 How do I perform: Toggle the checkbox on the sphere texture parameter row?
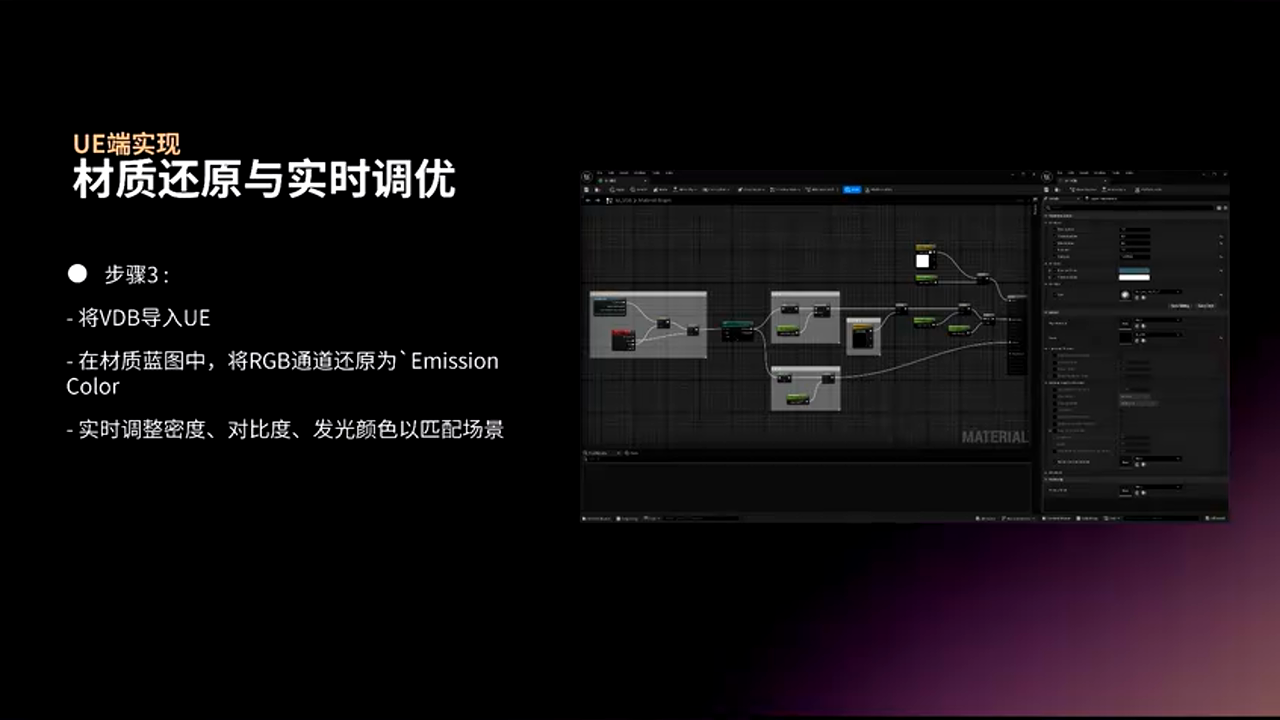coord(1053,294)
